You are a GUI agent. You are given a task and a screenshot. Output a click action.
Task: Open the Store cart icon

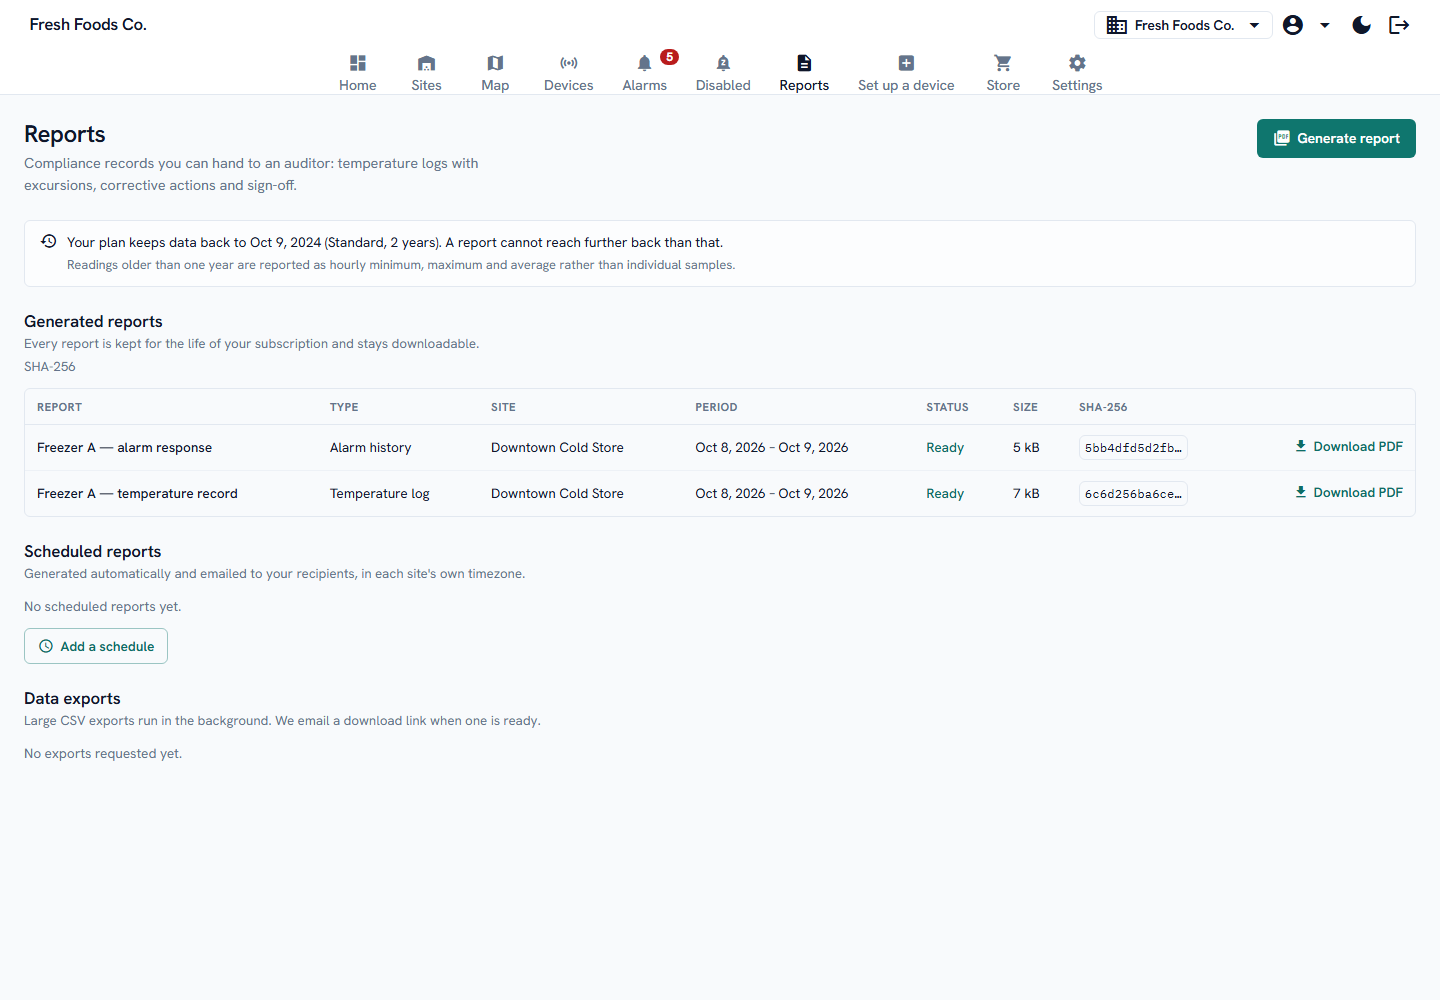1003,63
